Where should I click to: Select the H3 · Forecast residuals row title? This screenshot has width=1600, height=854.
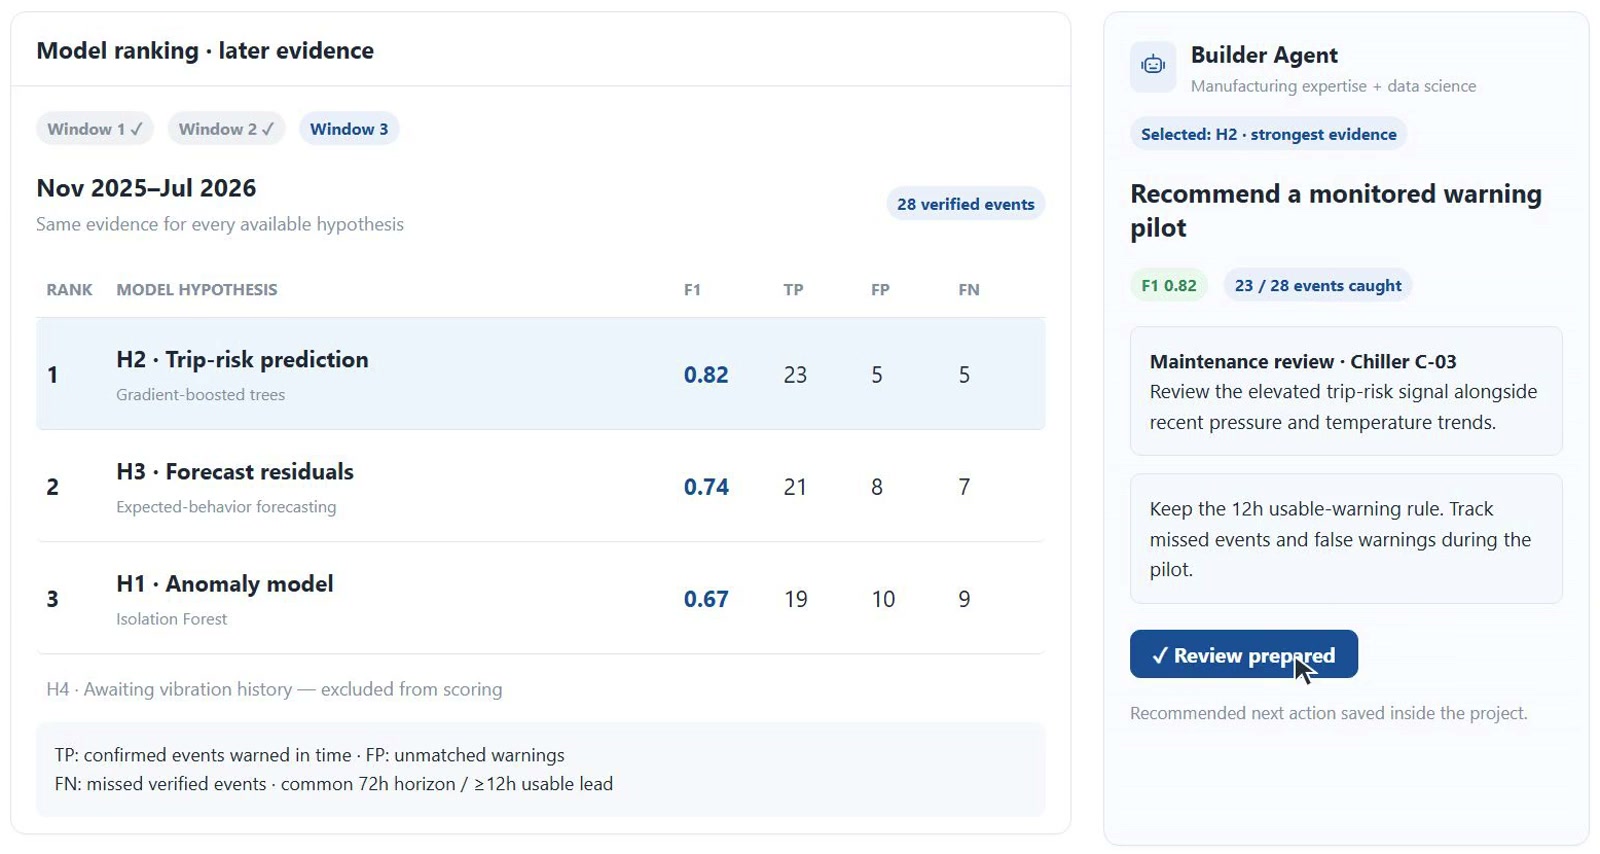(235, 472)
